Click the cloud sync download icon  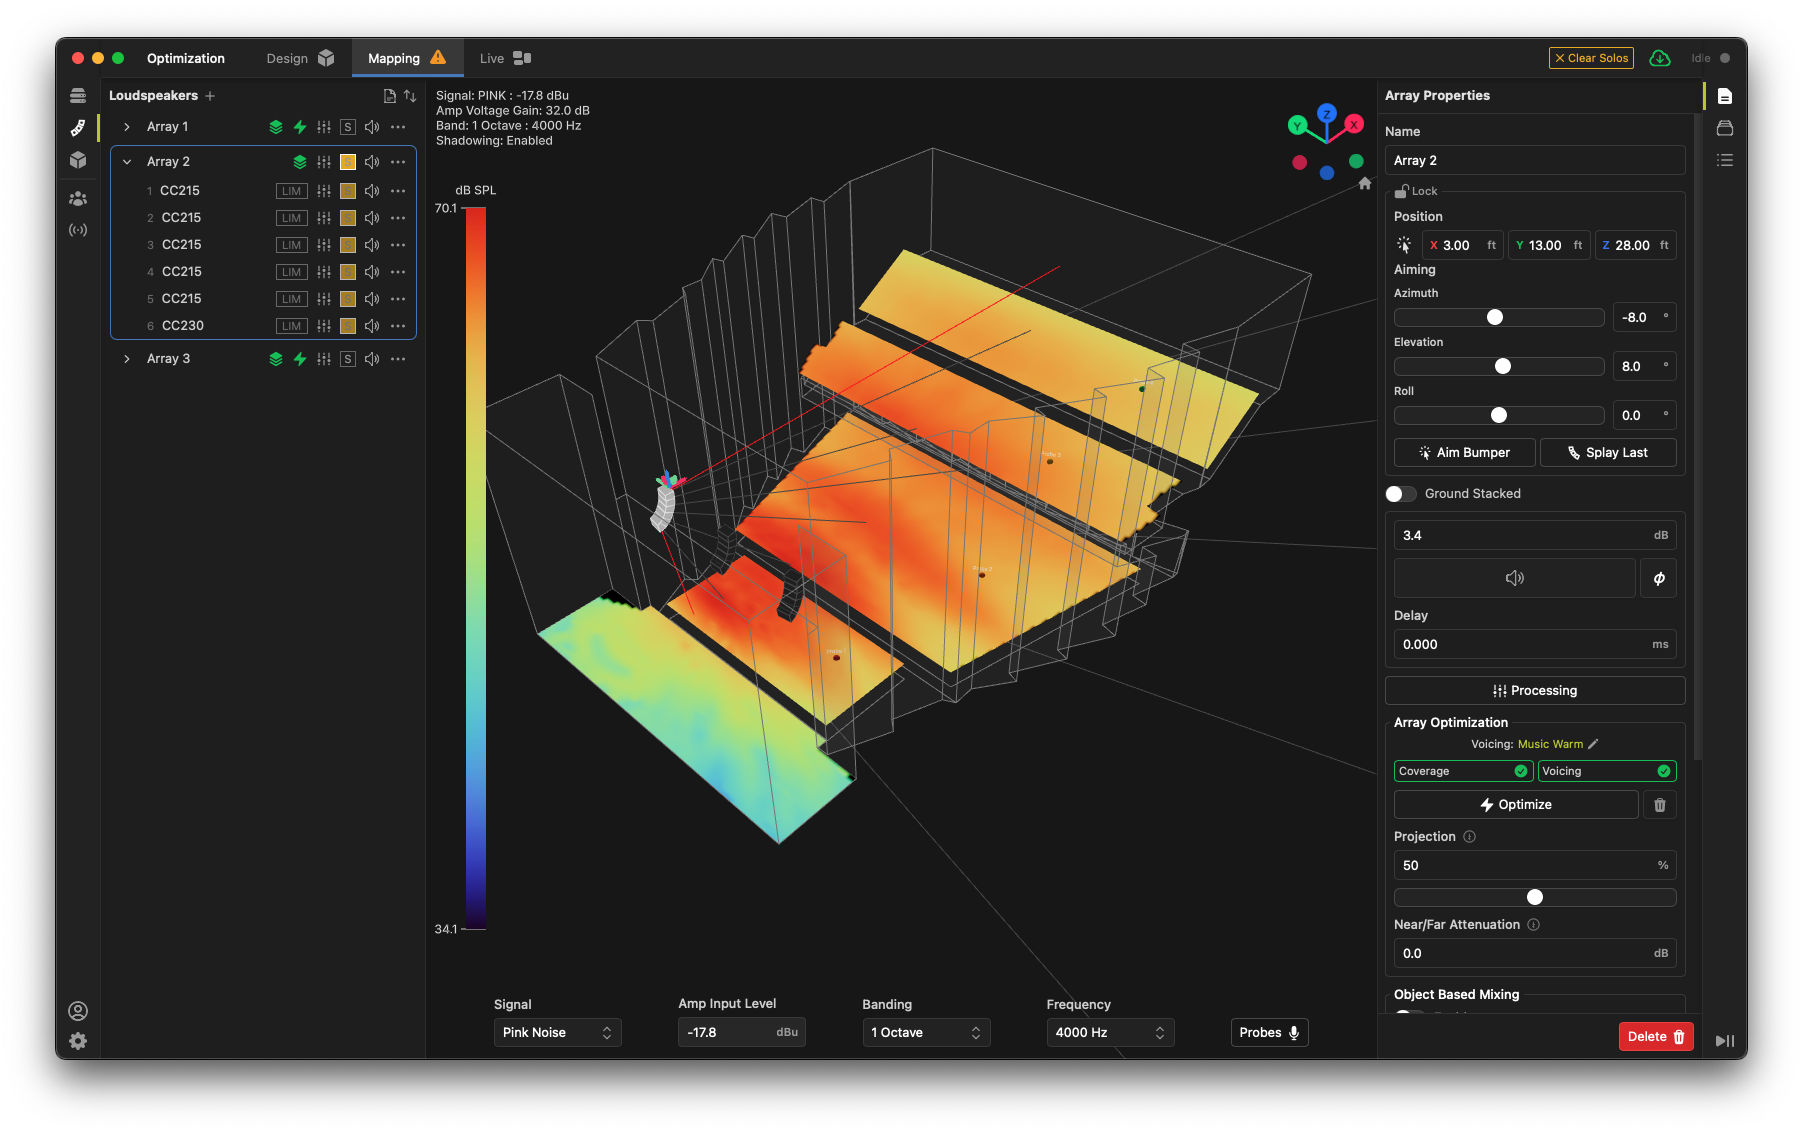point(1660,59)
